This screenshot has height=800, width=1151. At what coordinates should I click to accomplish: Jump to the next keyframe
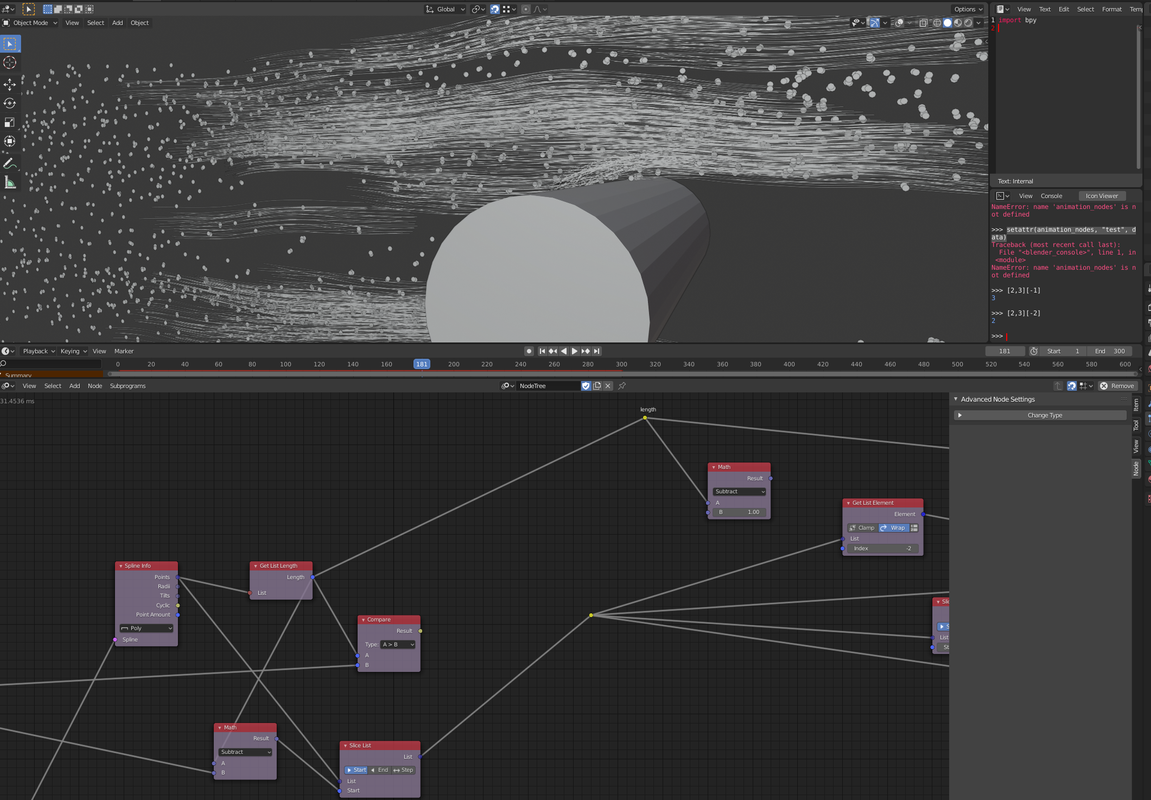[585, 351]
